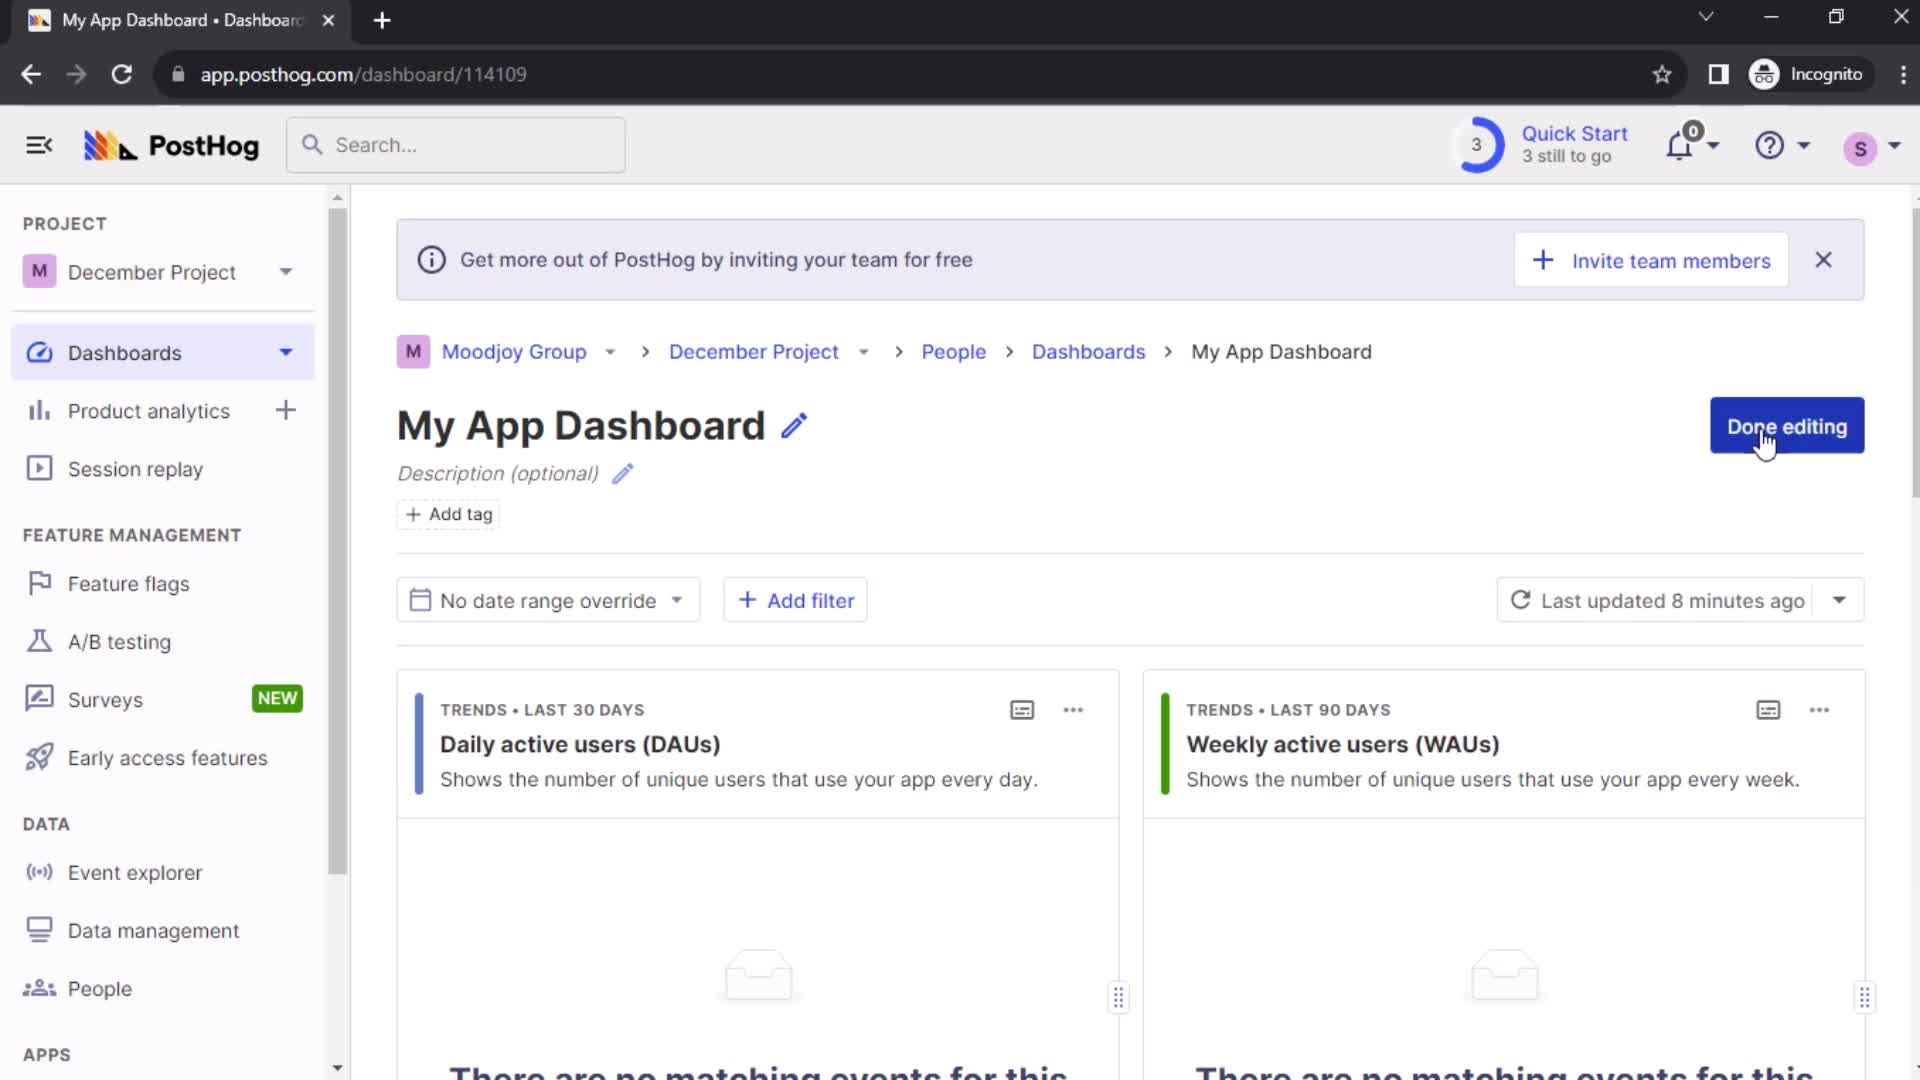Viewport: 1920px width, 1080px height.
Task: Click the Add filter option
Action: tap(795, 600)
